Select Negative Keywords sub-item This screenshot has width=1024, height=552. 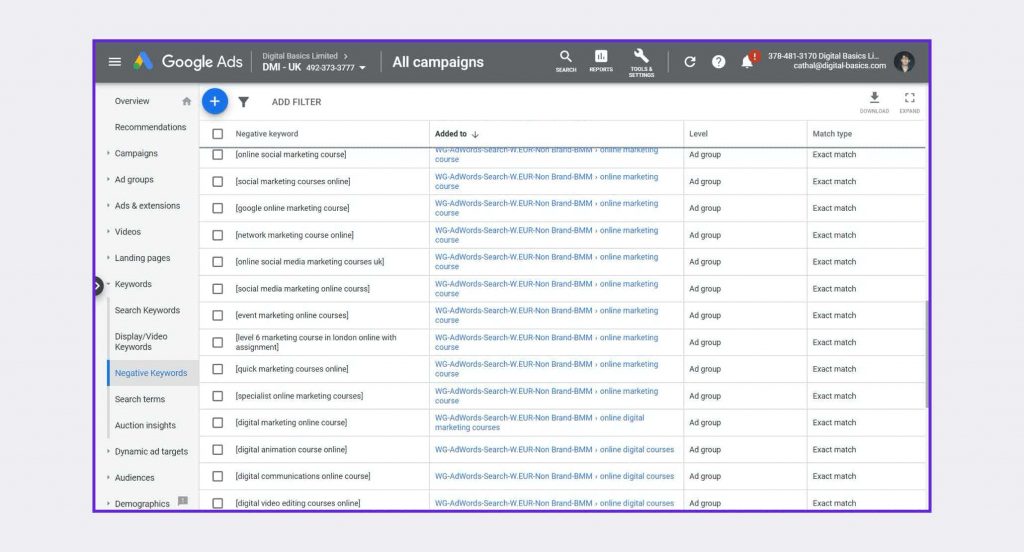pyautogui.click(x=151, y=373)
